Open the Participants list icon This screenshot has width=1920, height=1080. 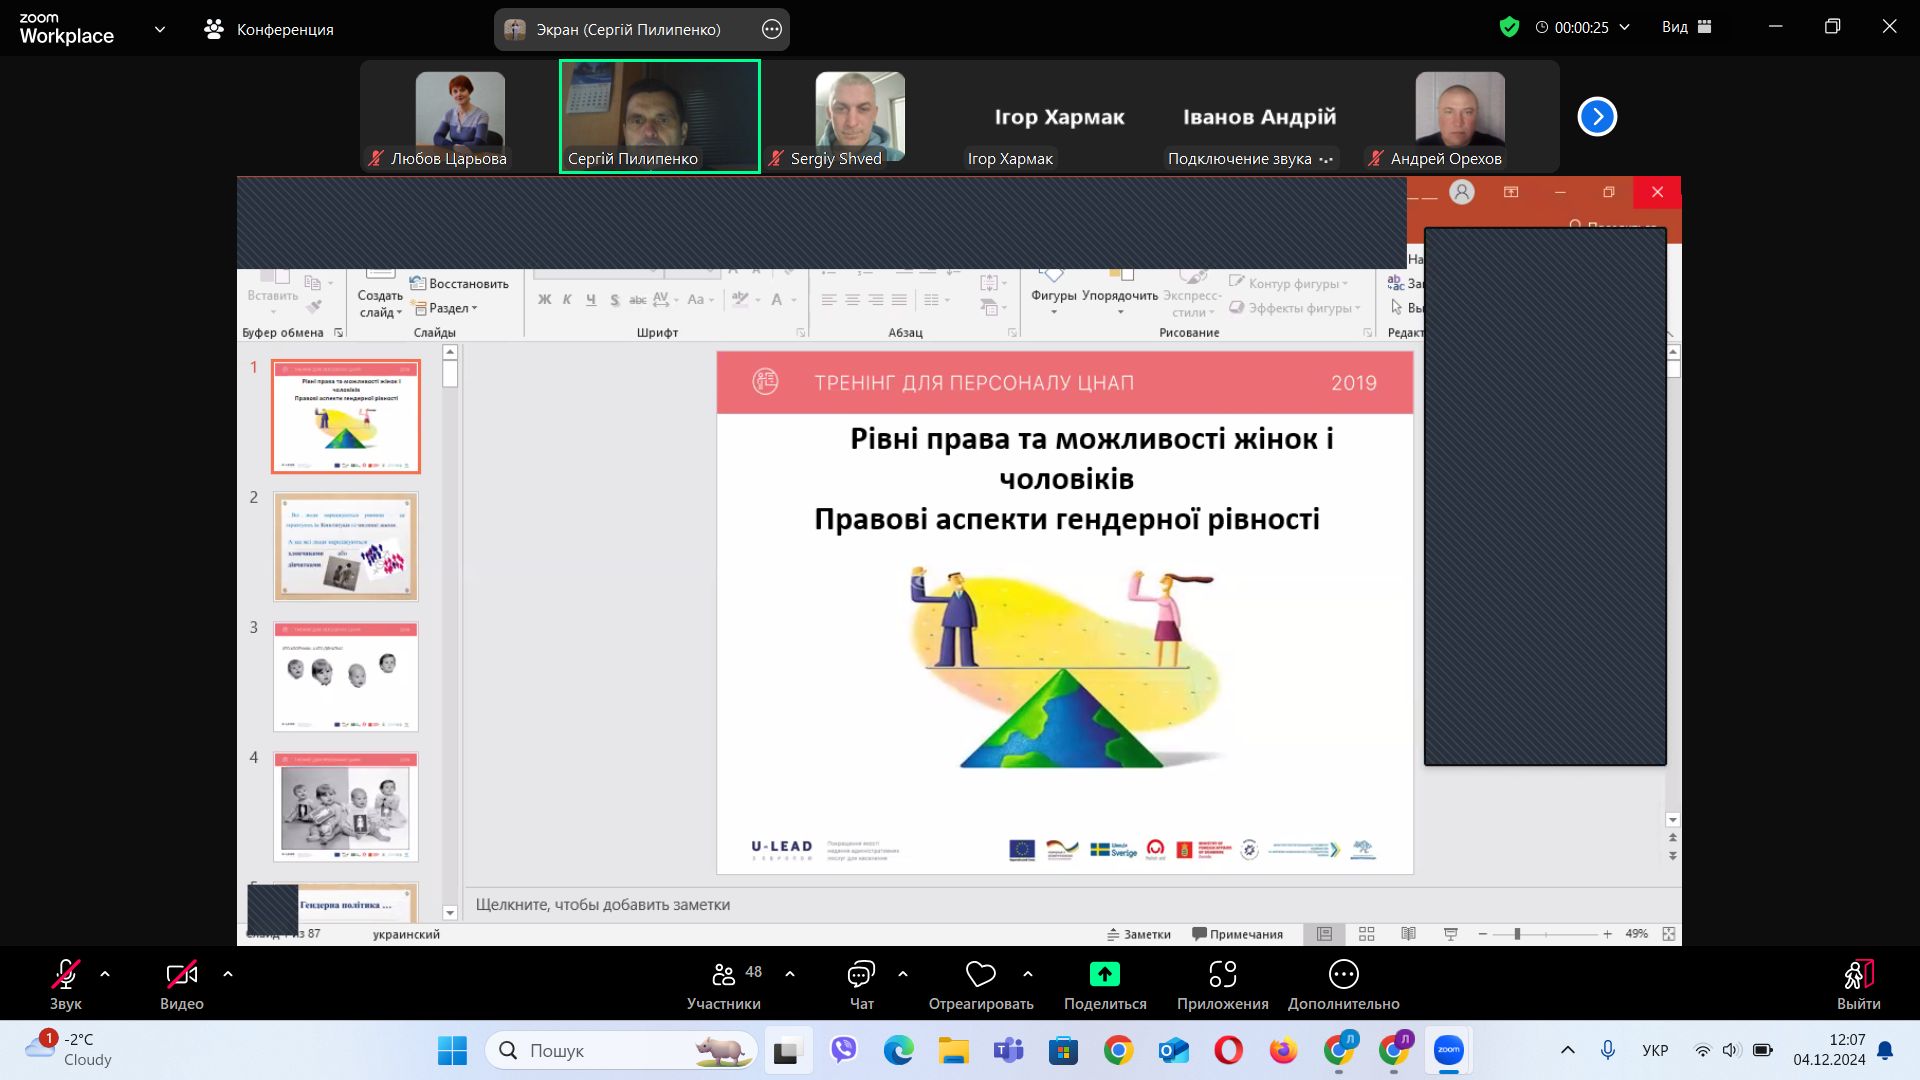click(x=724, y=974)
